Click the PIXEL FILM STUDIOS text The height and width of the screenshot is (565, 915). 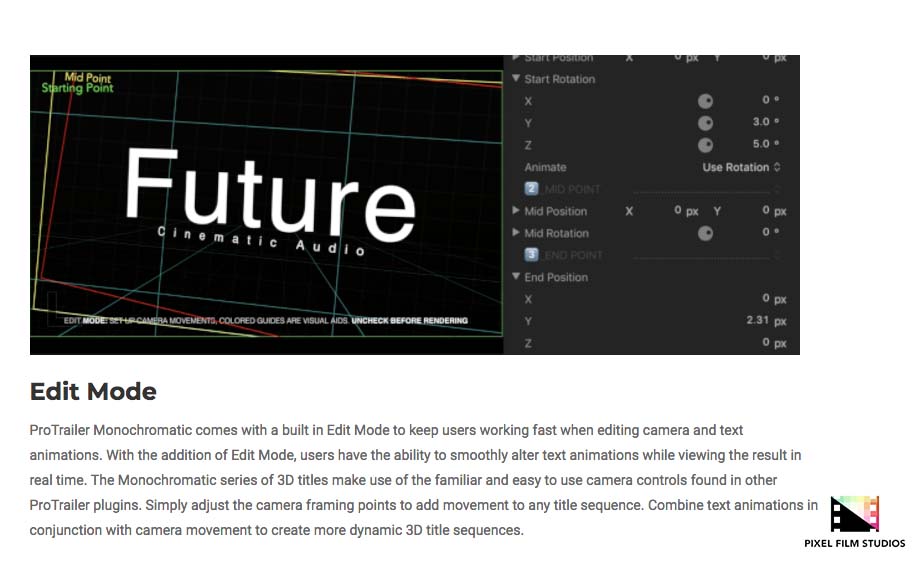[855, 543]
